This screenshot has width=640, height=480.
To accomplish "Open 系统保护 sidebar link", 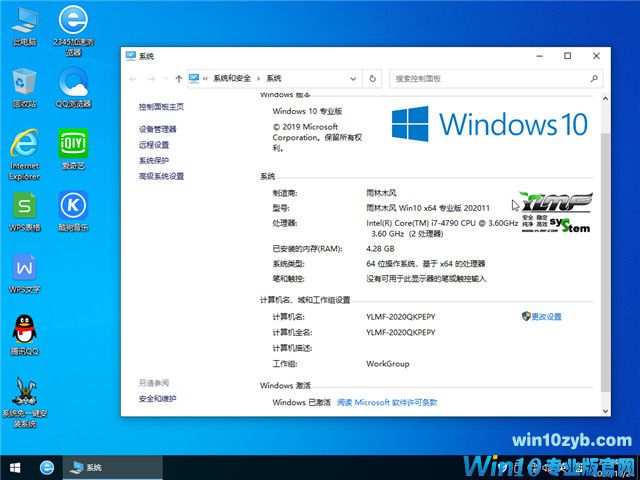I will [153, 160].
